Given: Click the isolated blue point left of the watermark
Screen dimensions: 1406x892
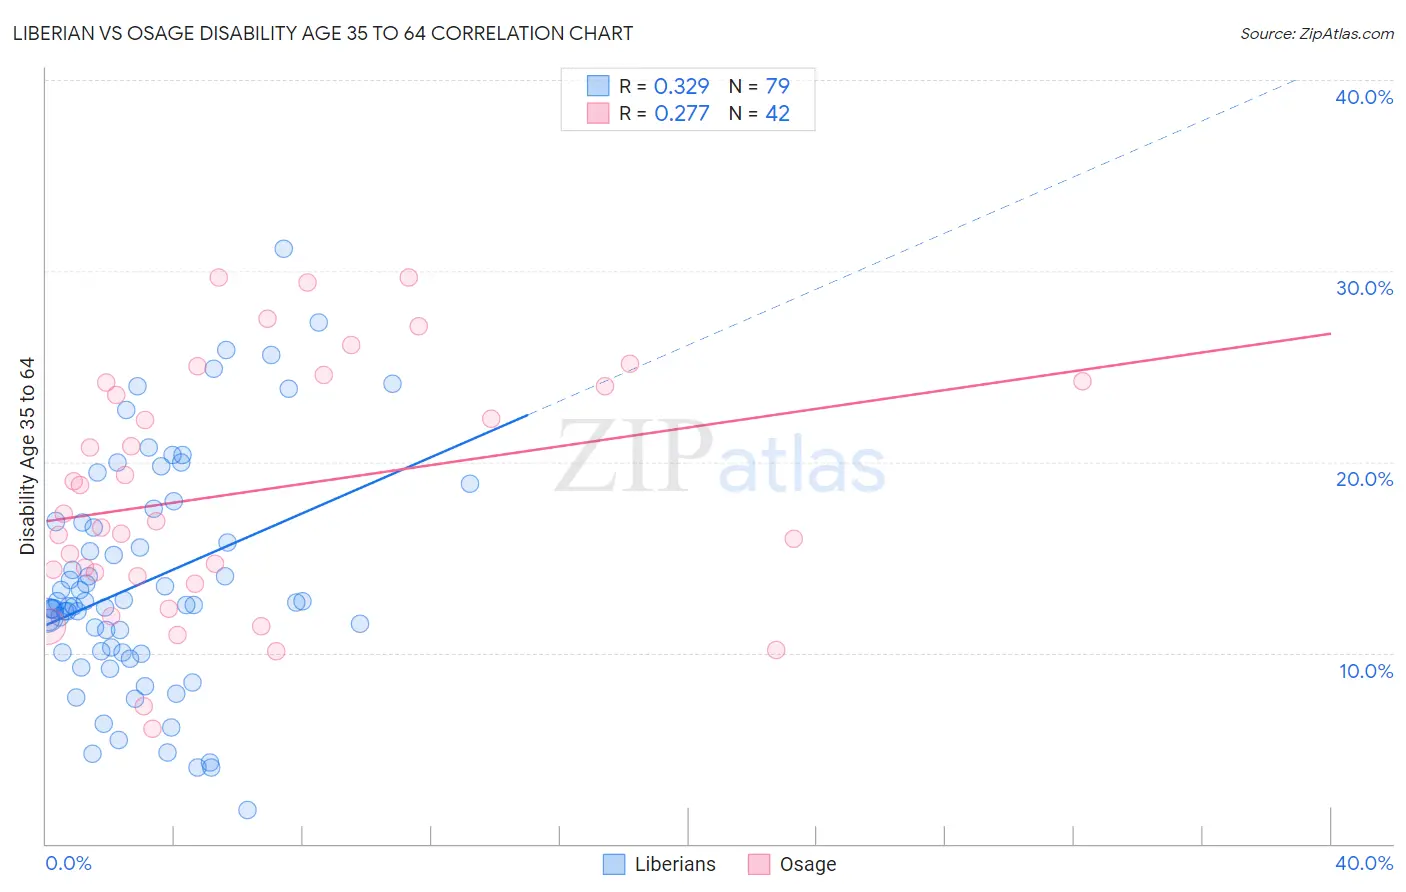Looking at the screenshot, I should pyautogui.click(x=470, y=484).
